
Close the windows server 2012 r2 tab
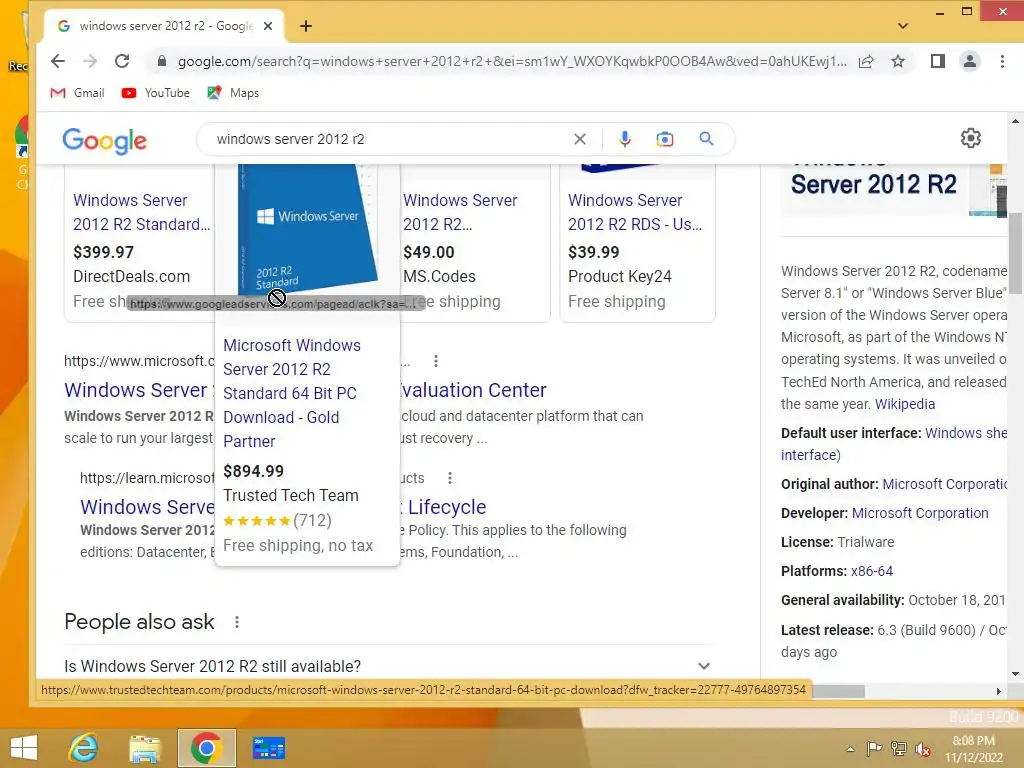(x=268, y=26)
